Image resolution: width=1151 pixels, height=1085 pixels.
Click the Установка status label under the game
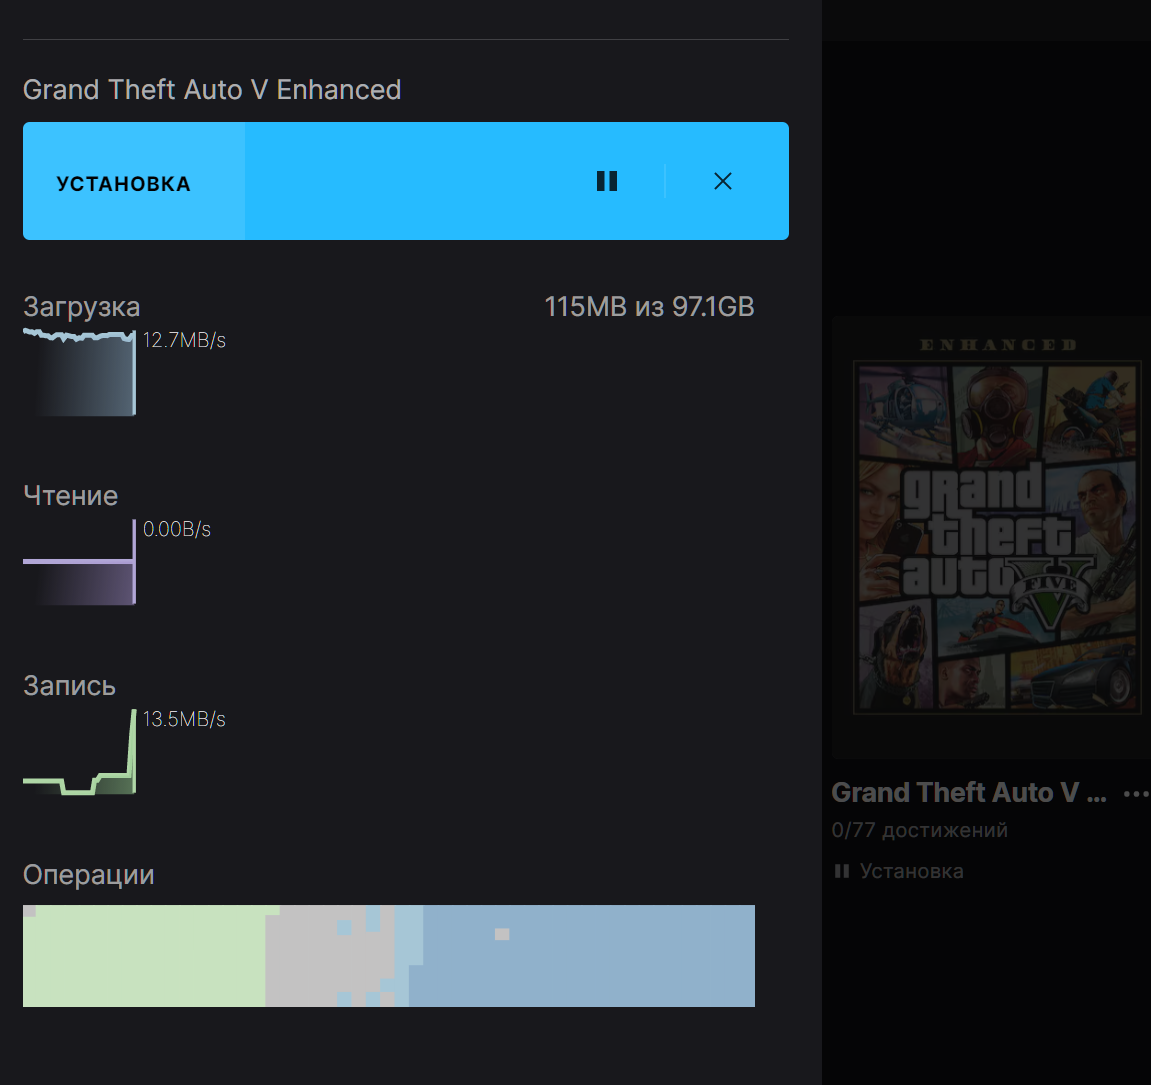point(911,871)
